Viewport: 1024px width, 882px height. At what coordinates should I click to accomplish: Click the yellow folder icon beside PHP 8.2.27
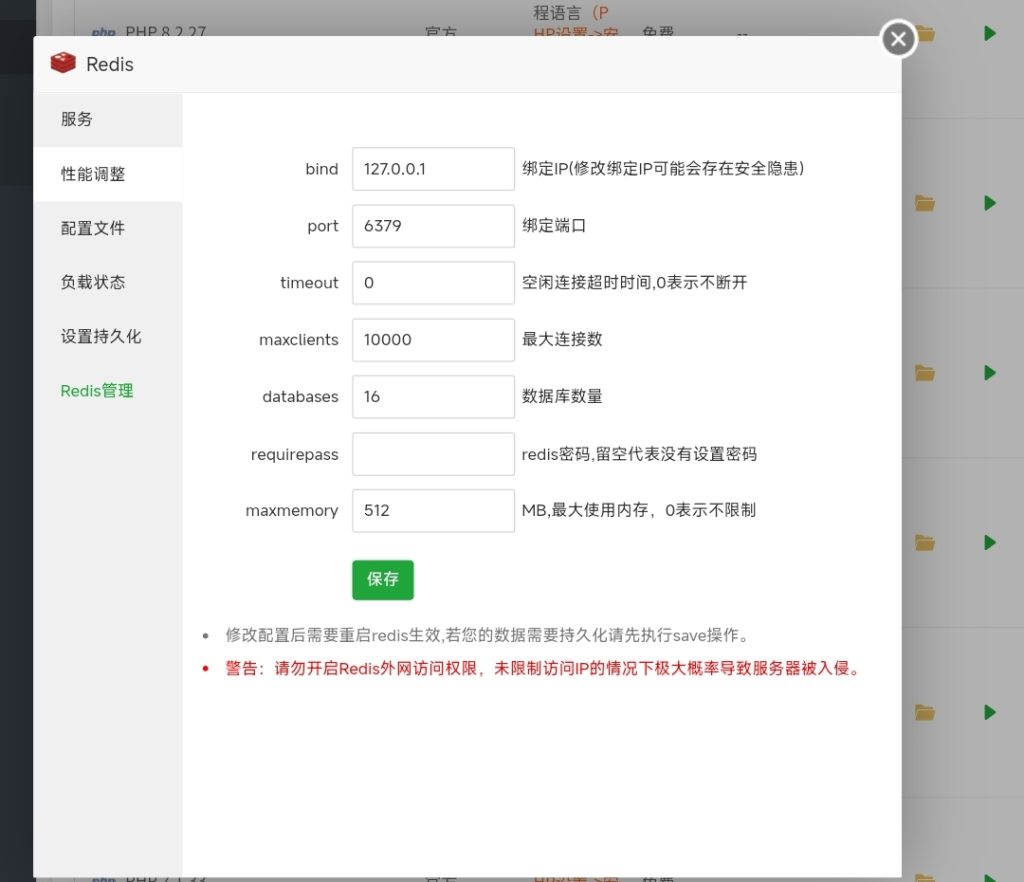pyautogui.click(x=925, y=33)
